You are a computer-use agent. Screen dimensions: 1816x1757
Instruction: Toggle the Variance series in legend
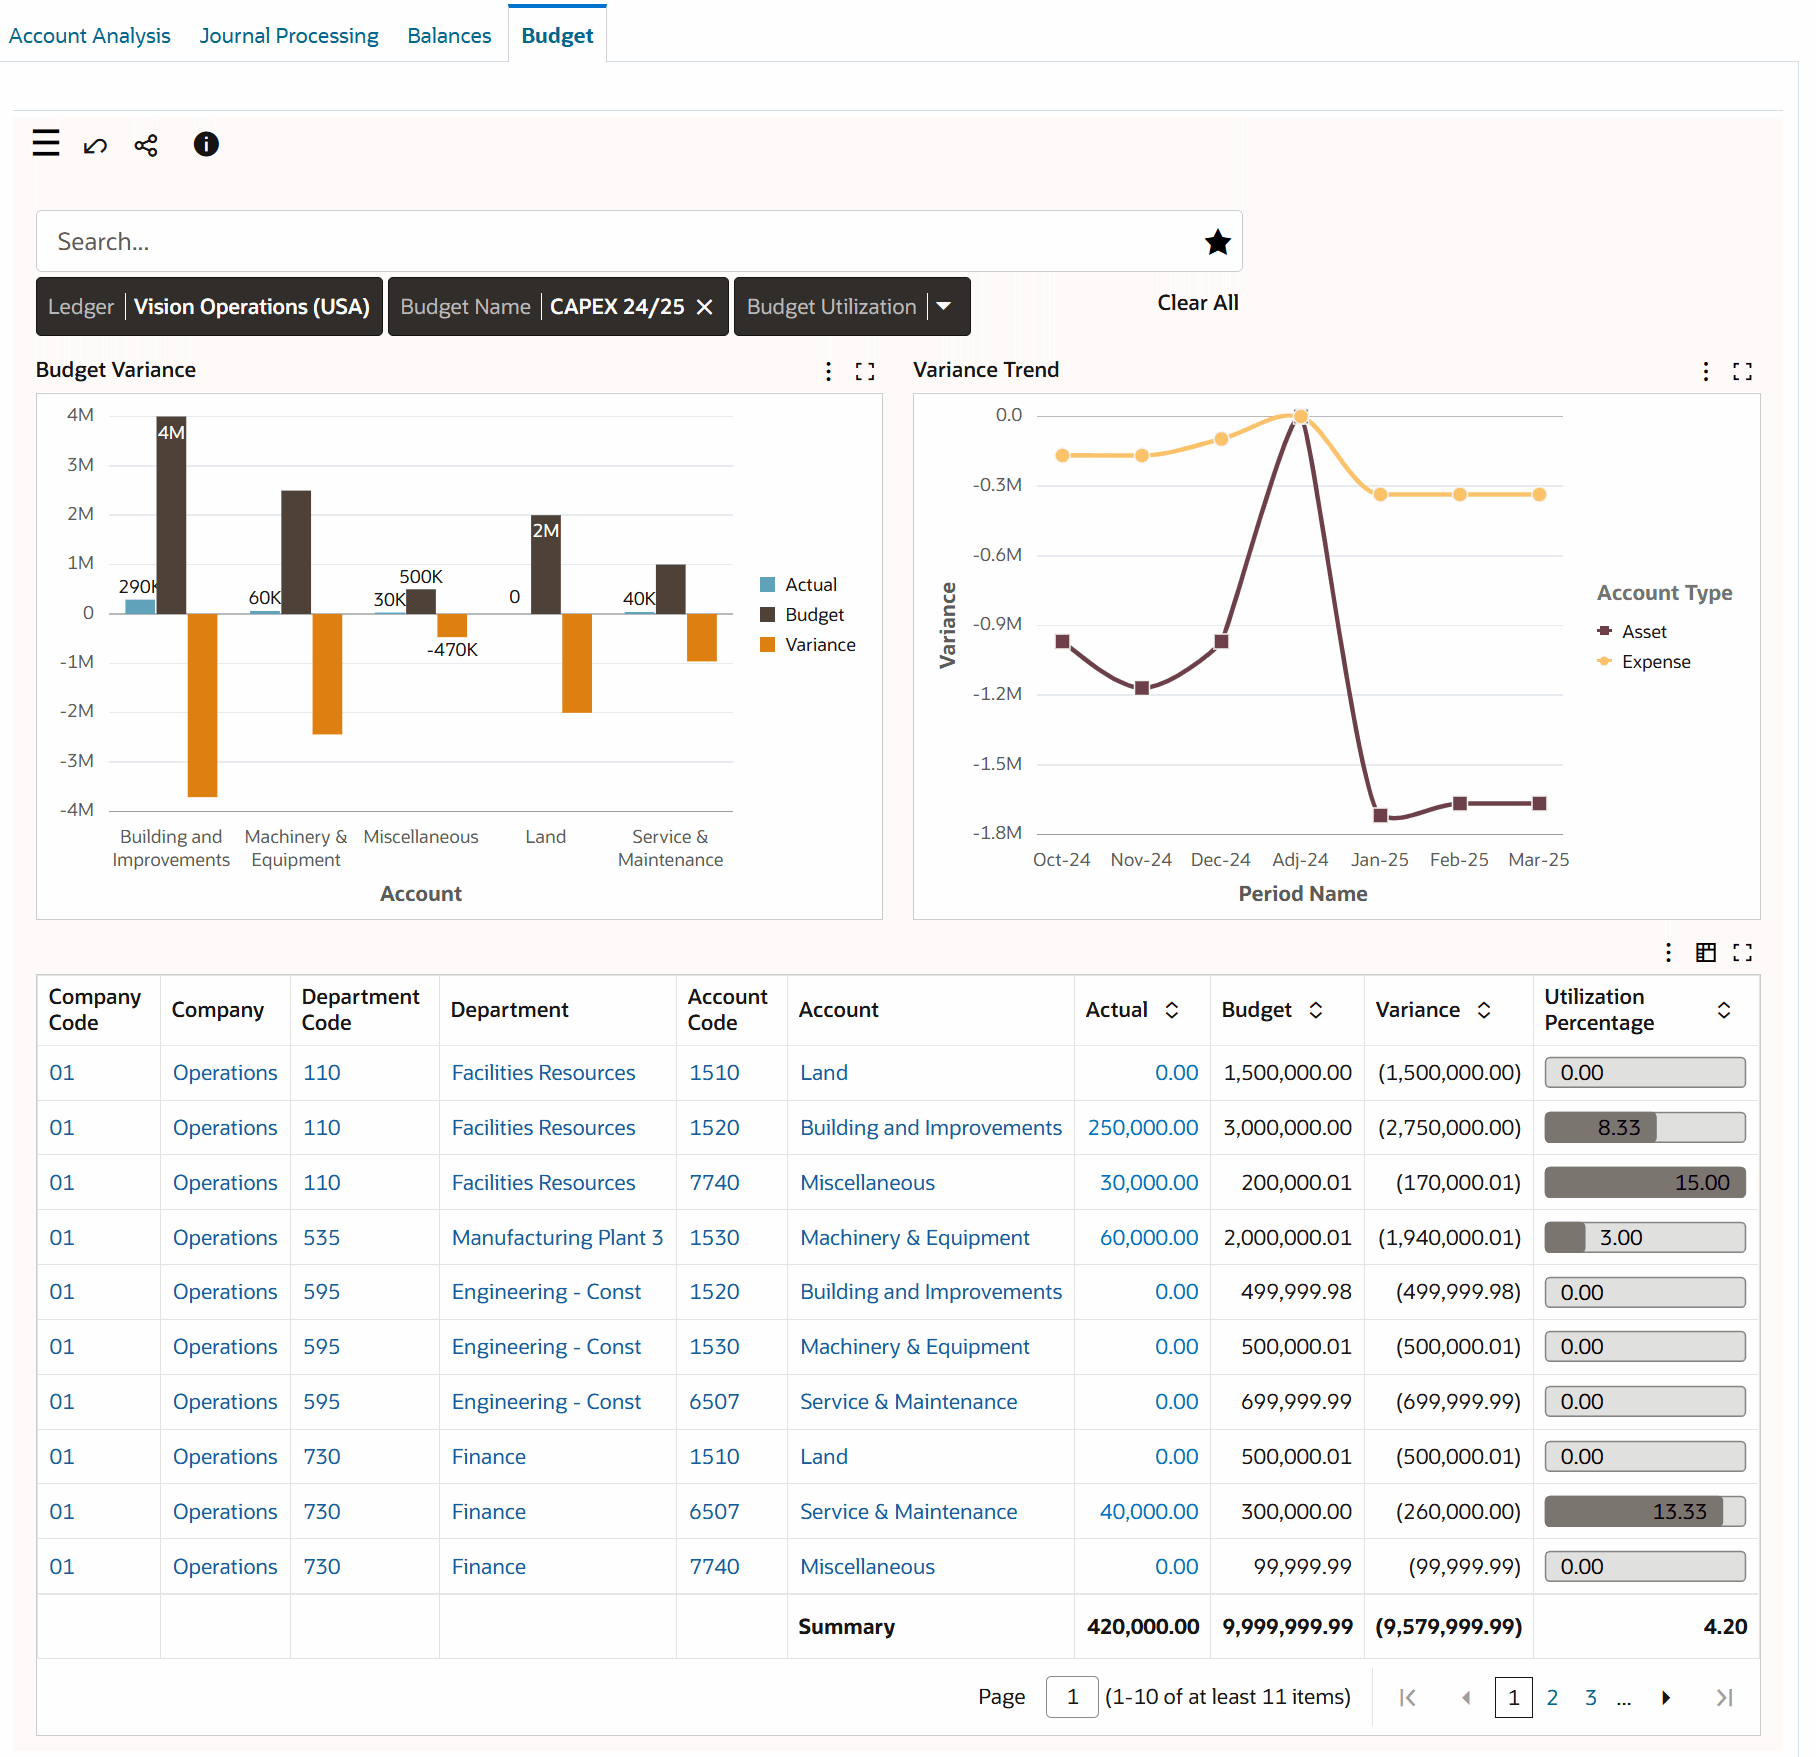[x=807, y=645]
